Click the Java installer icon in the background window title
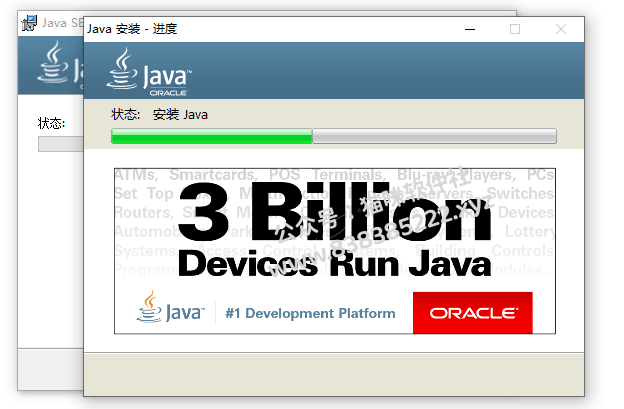The image size is (624, 409). coord(29,23)
